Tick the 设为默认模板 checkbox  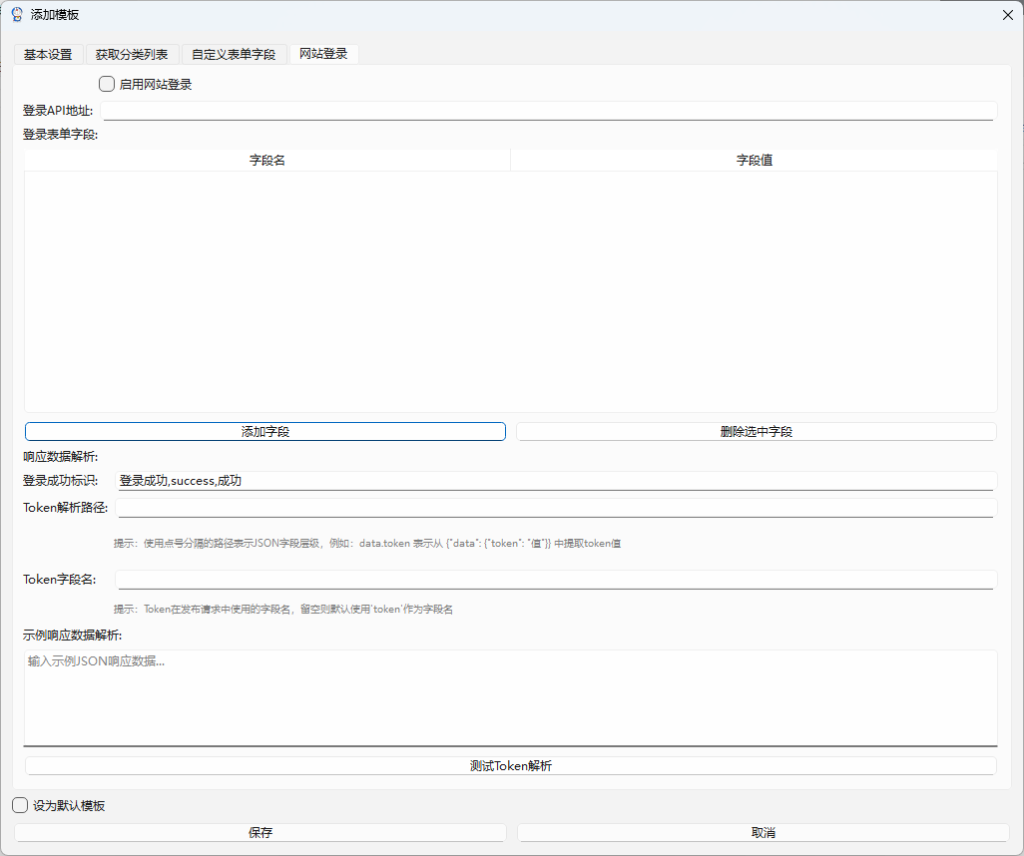[x=20, y=806]
